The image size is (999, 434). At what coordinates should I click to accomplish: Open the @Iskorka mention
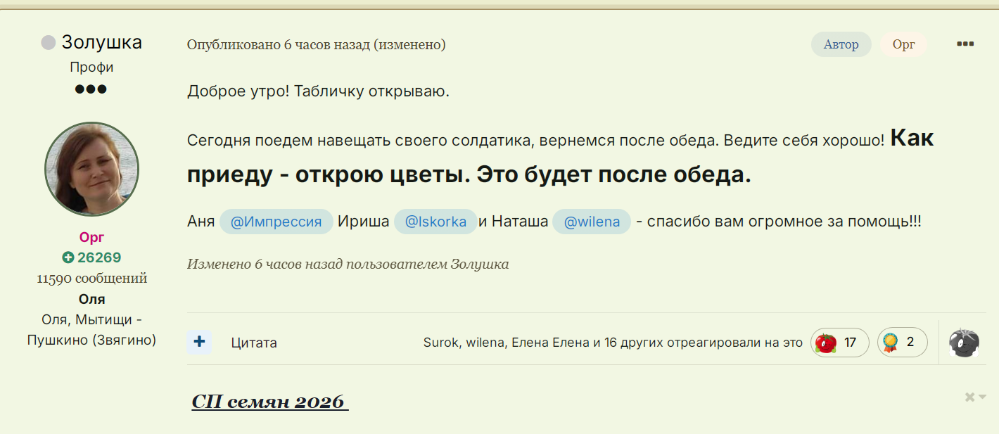click(x=434, y=222)
